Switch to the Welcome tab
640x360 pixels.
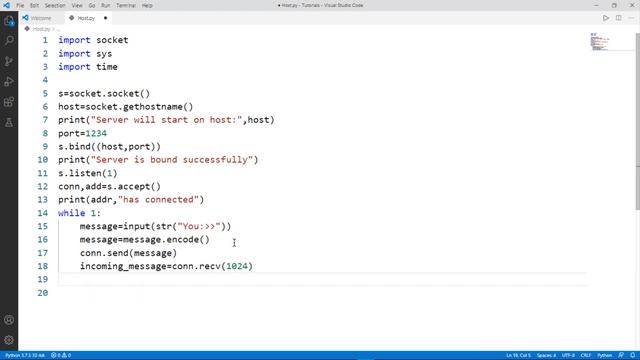(41, 18)
